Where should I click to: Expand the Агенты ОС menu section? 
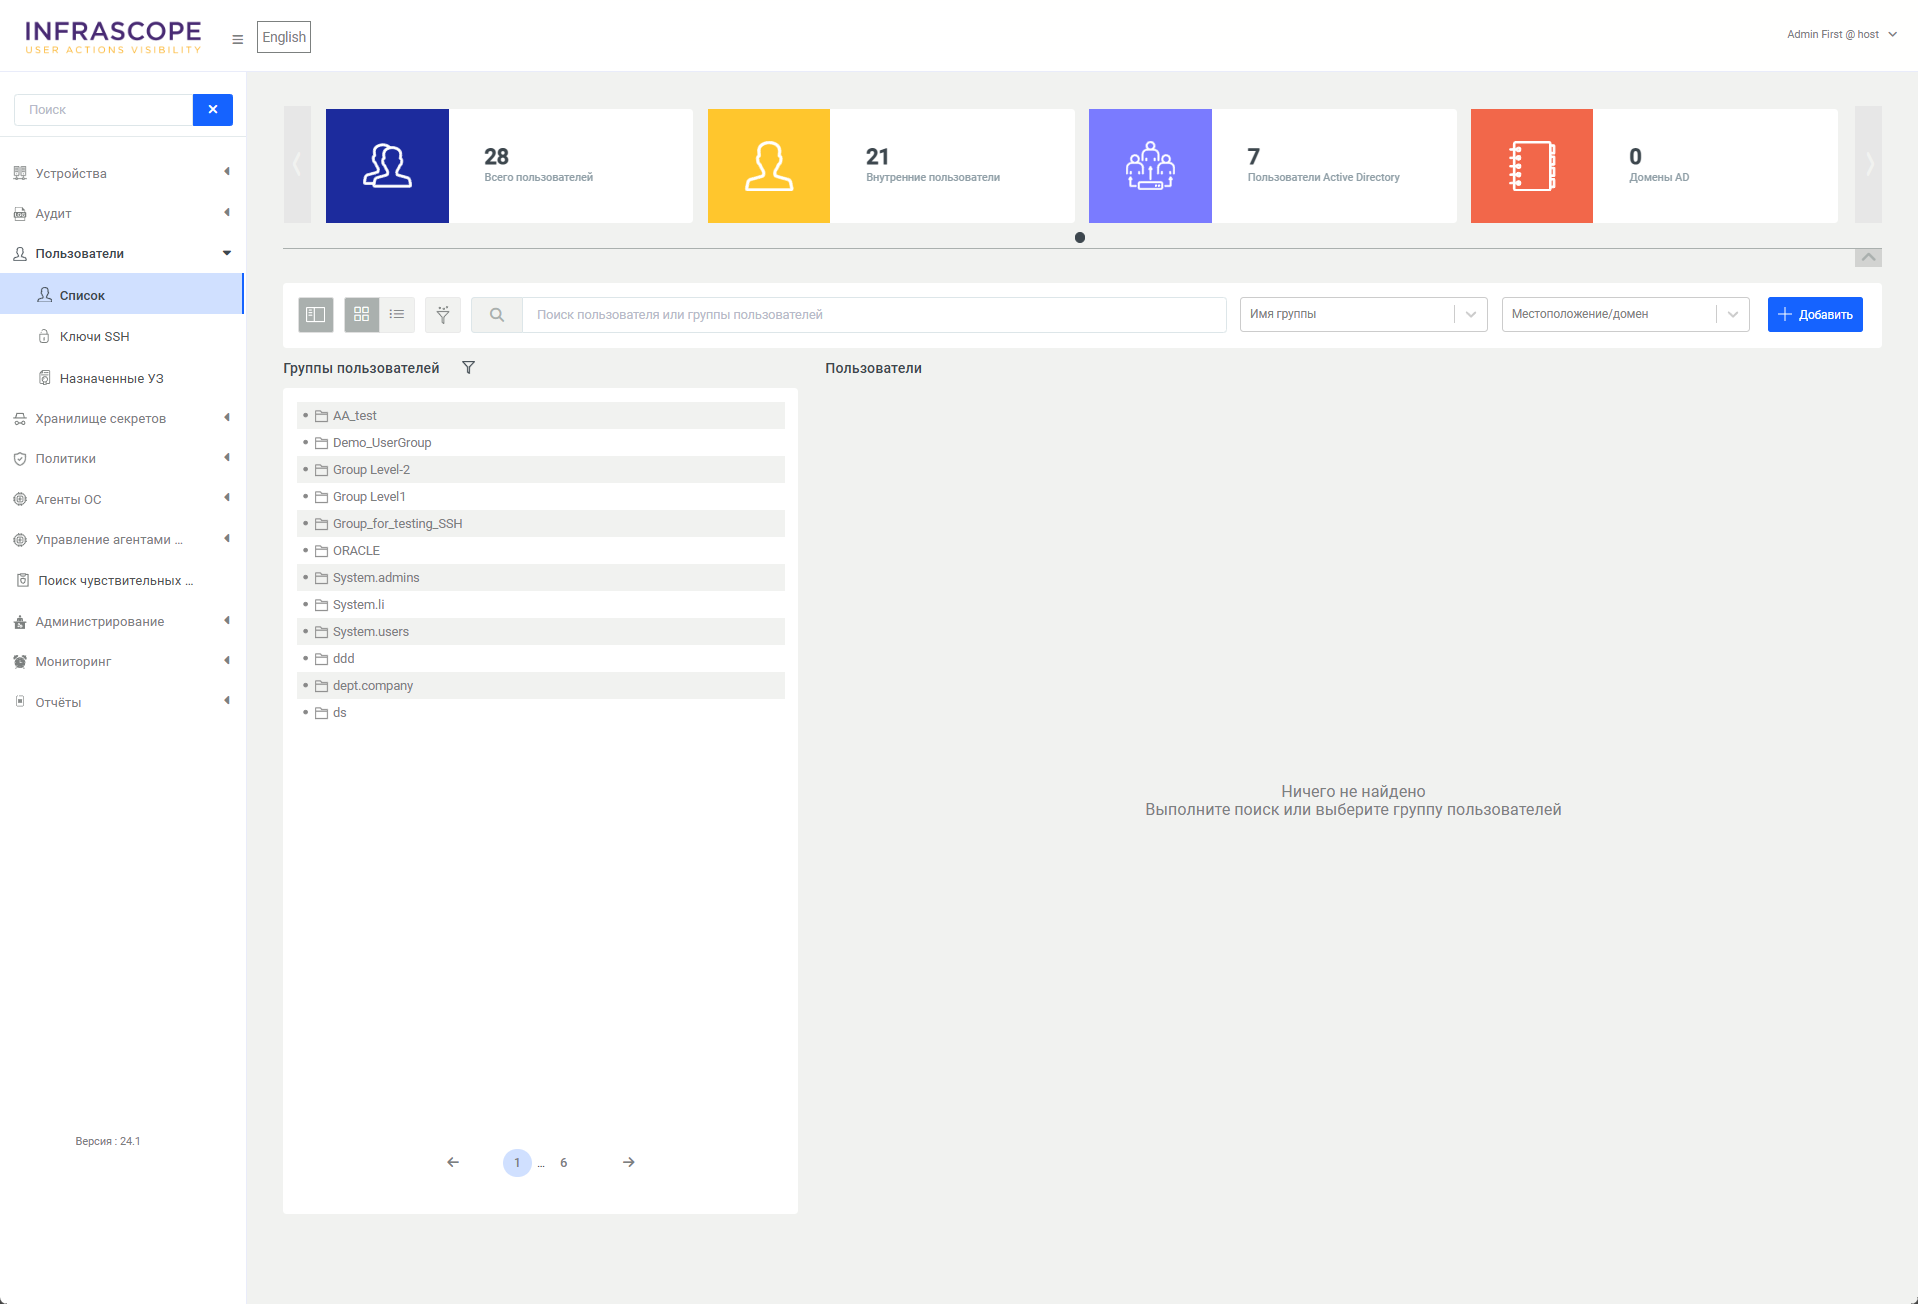pos(122,499)
